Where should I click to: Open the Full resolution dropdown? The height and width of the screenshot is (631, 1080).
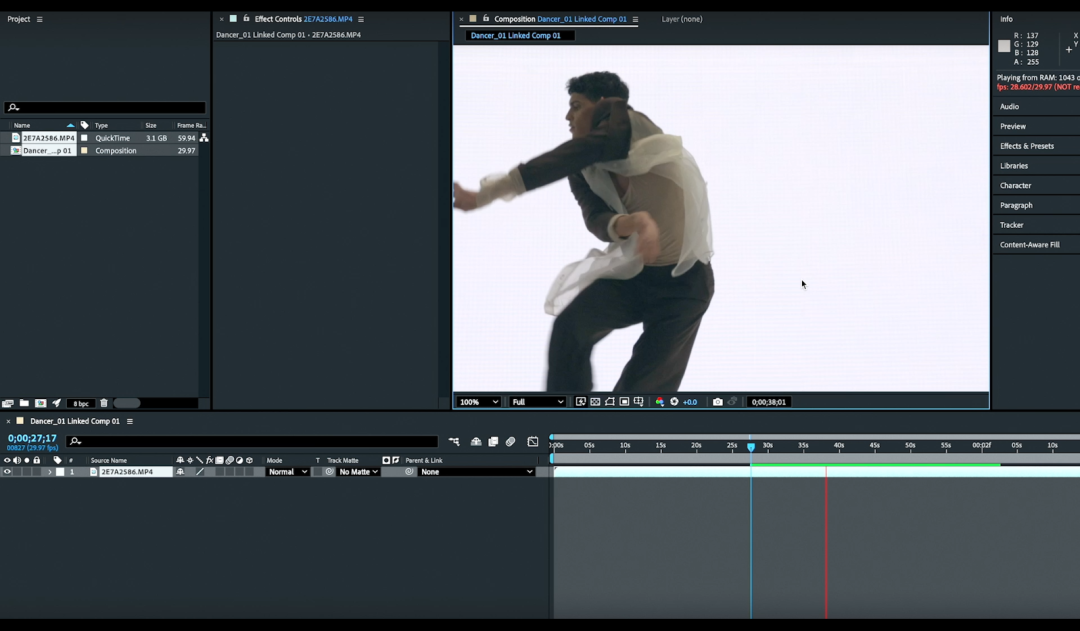(537, 402)
